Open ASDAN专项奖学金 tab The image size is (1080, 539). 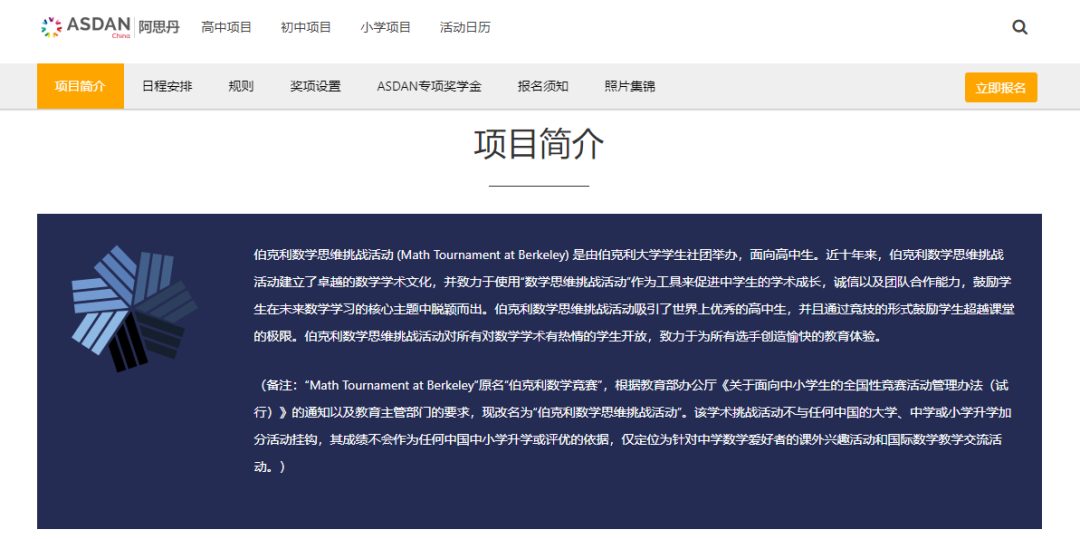(429, 87)
